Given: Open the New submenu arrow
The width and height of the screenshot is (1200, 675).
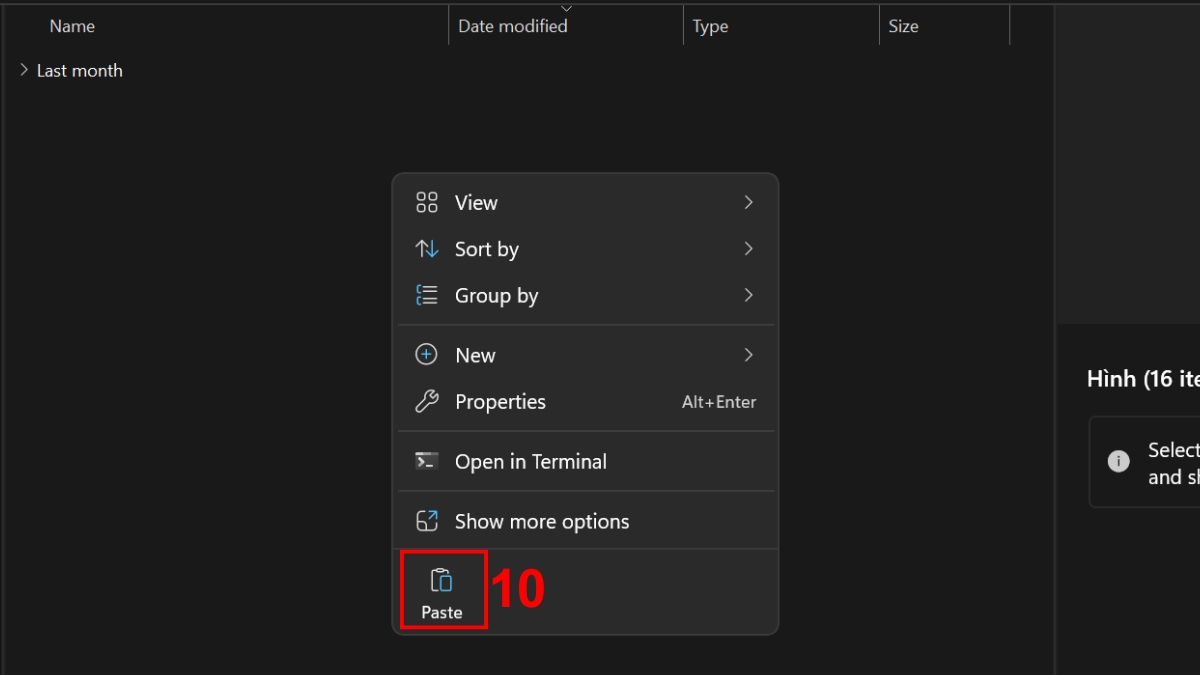Looking at the screenshot, I should point(748,355).
